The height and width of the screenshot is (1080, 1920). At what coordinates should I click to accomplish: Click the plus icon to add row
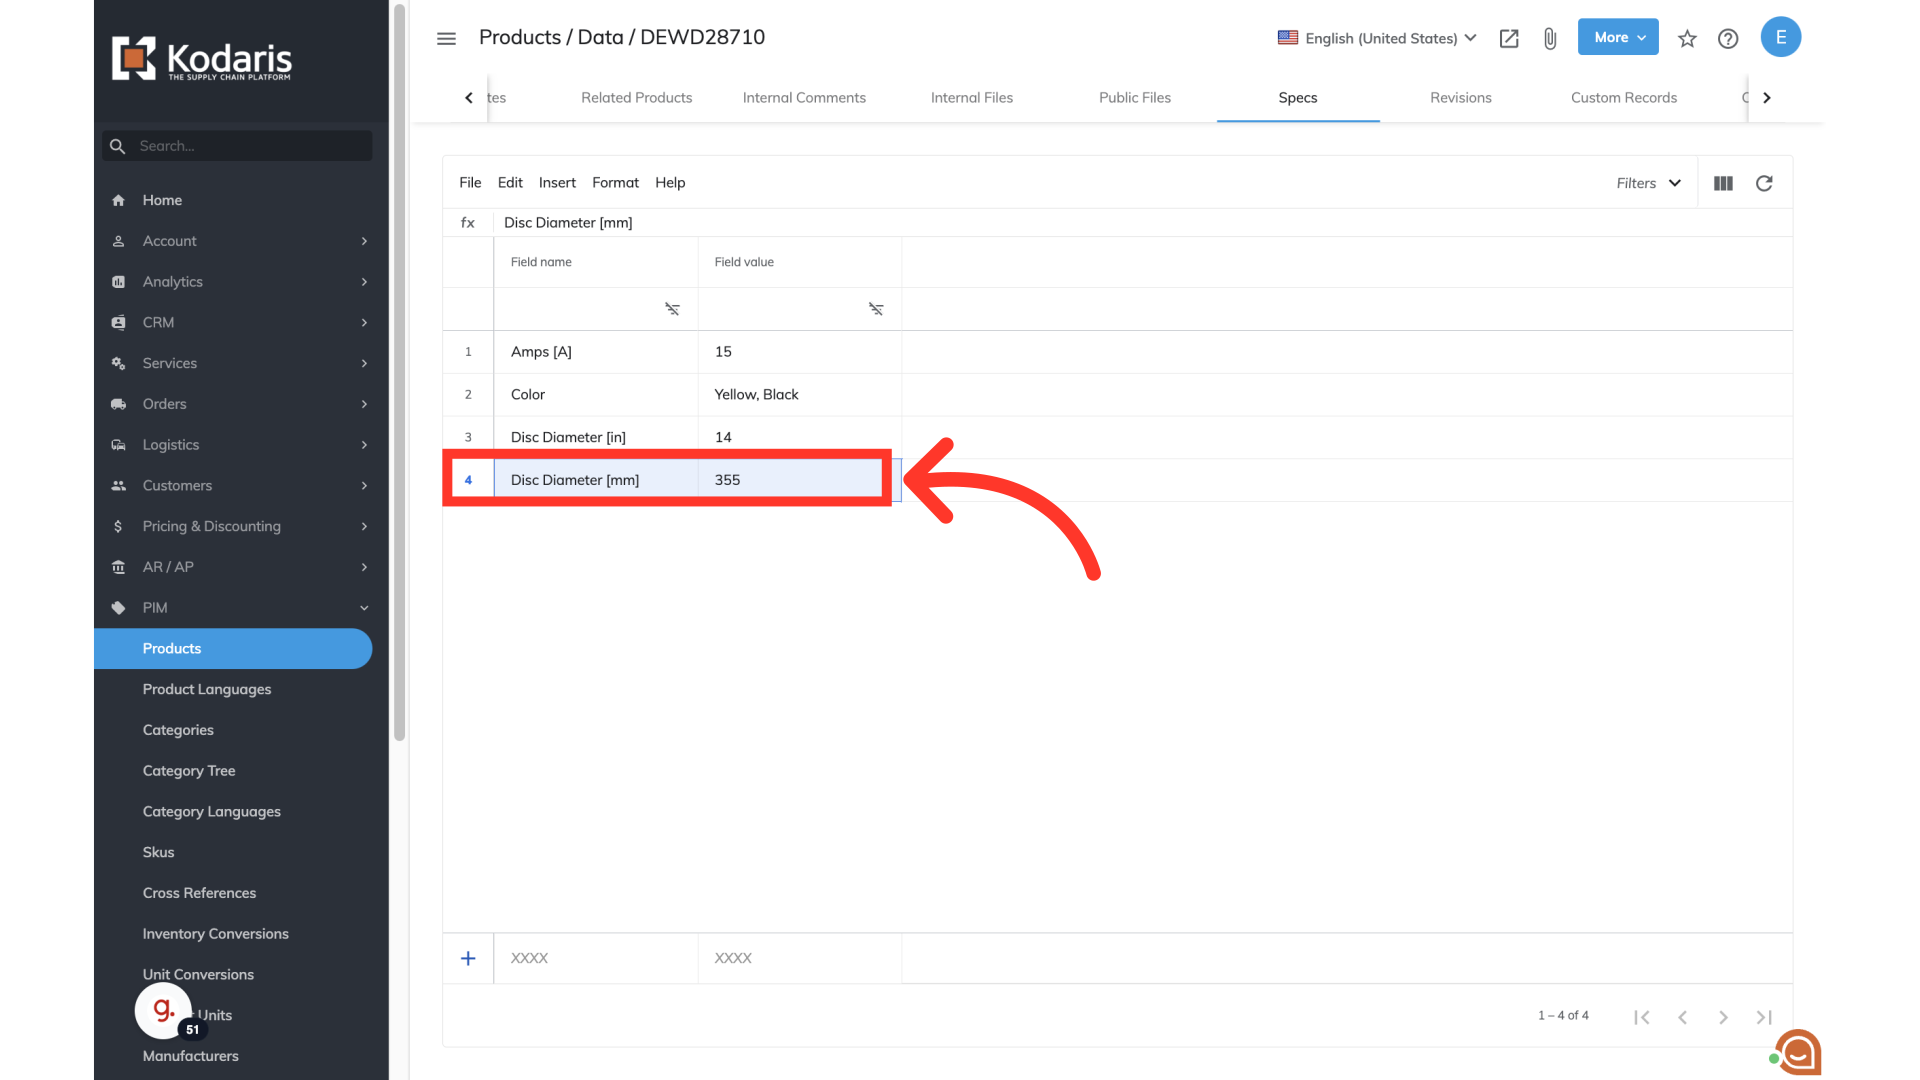point(468,958)
